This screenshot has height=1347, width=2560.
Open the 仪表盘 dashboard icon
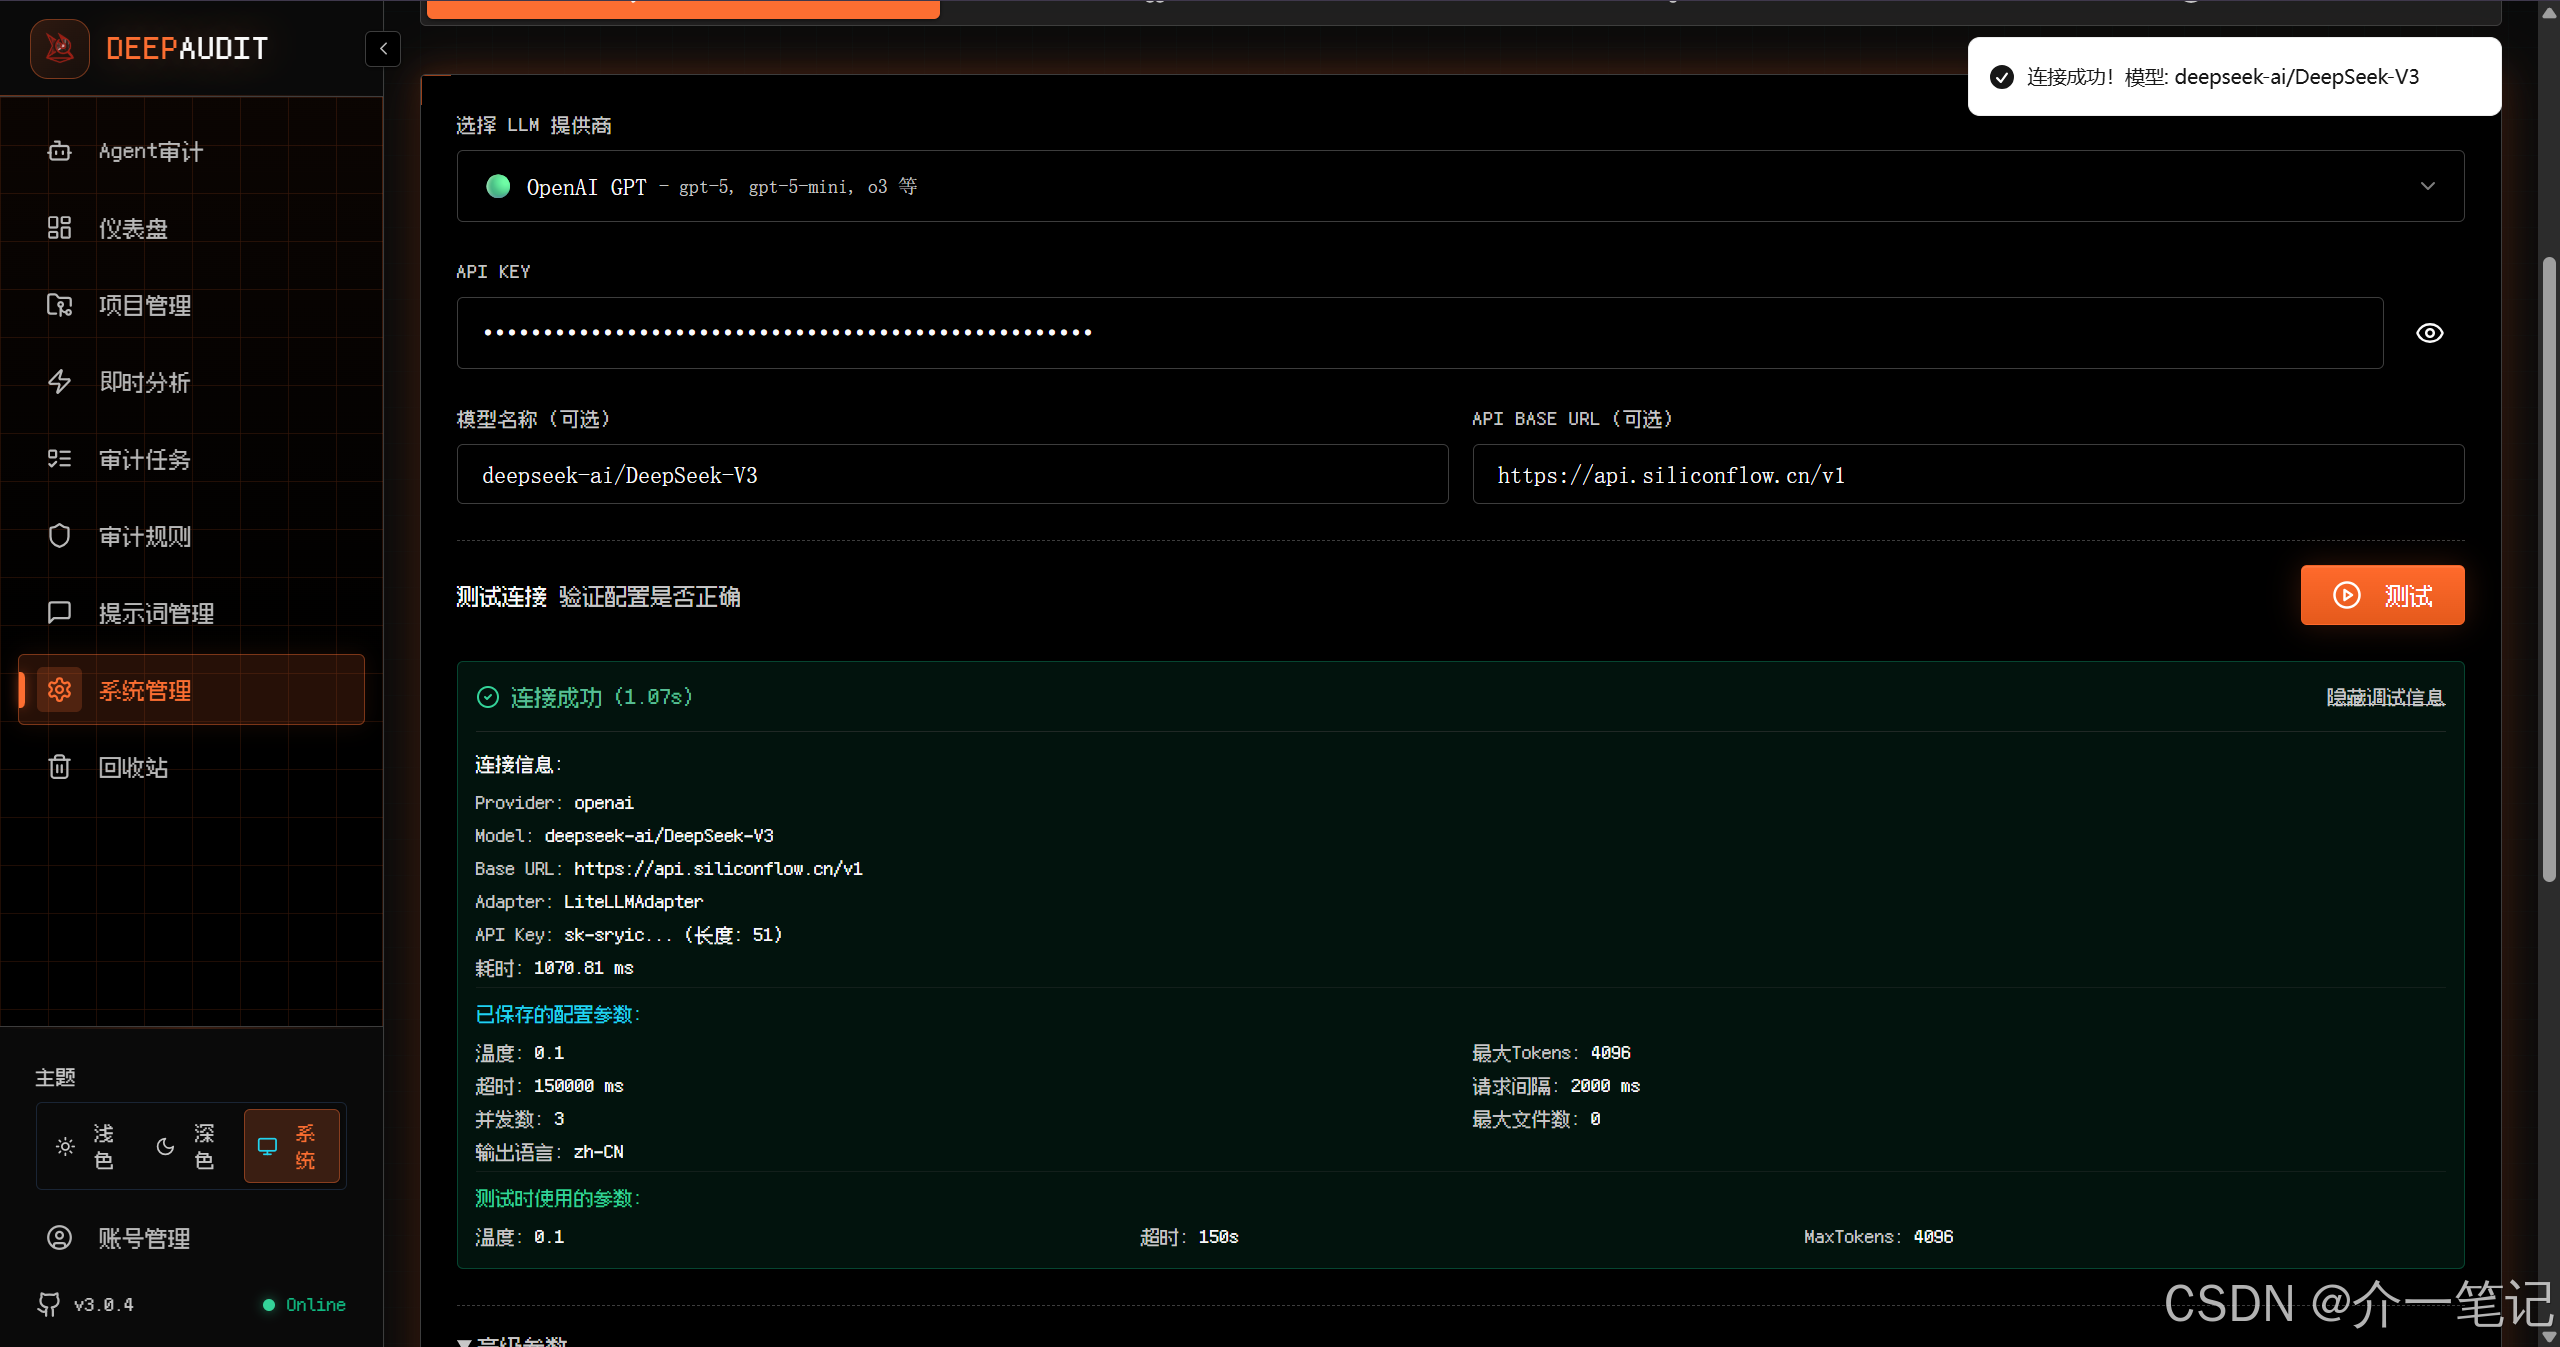pos(60,228)
